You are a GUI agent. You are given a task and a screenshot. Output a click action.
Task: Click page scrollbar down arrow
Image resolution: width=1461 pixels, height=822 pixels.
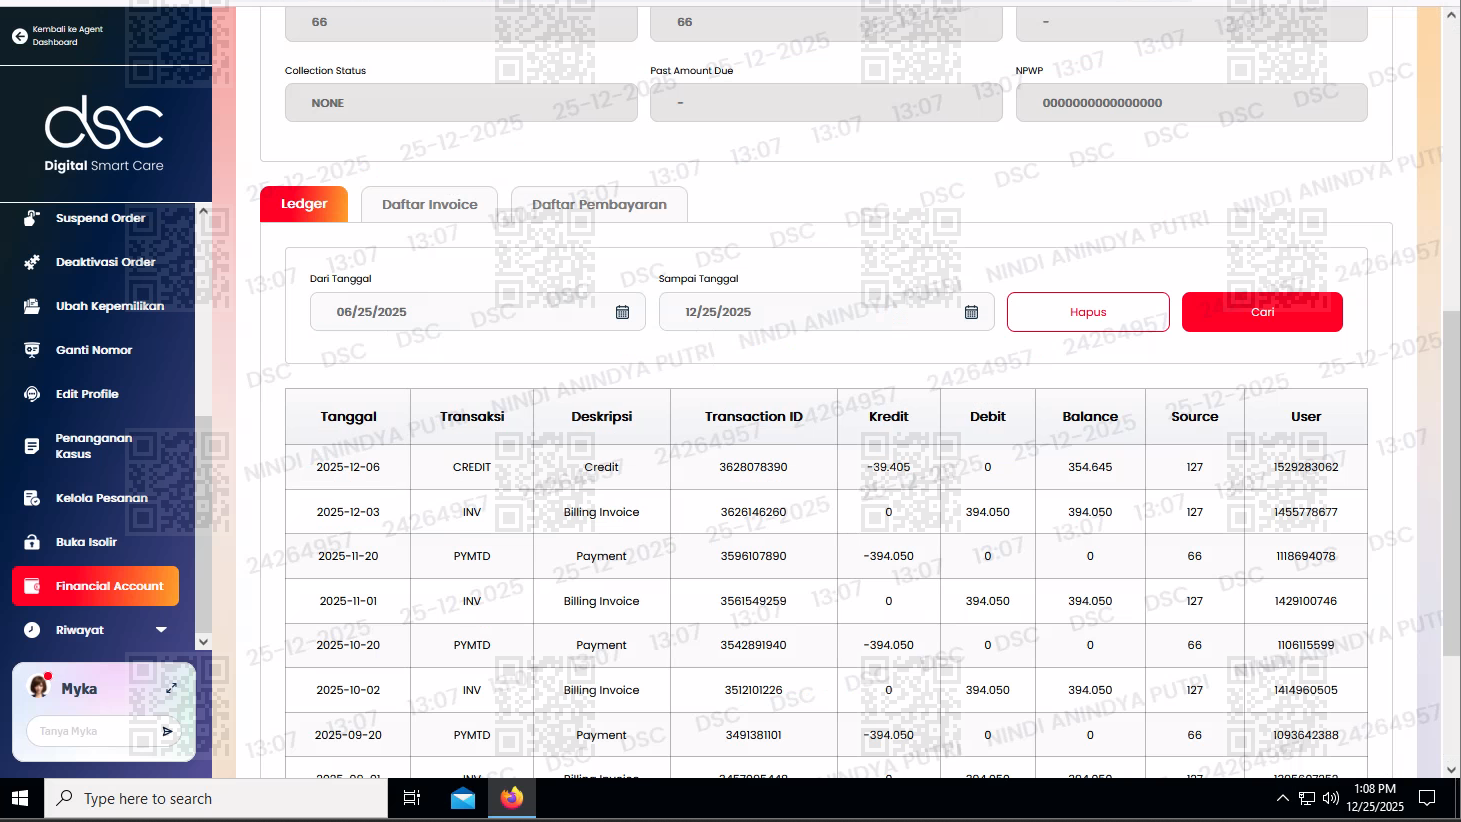(x=1452, y=770)
